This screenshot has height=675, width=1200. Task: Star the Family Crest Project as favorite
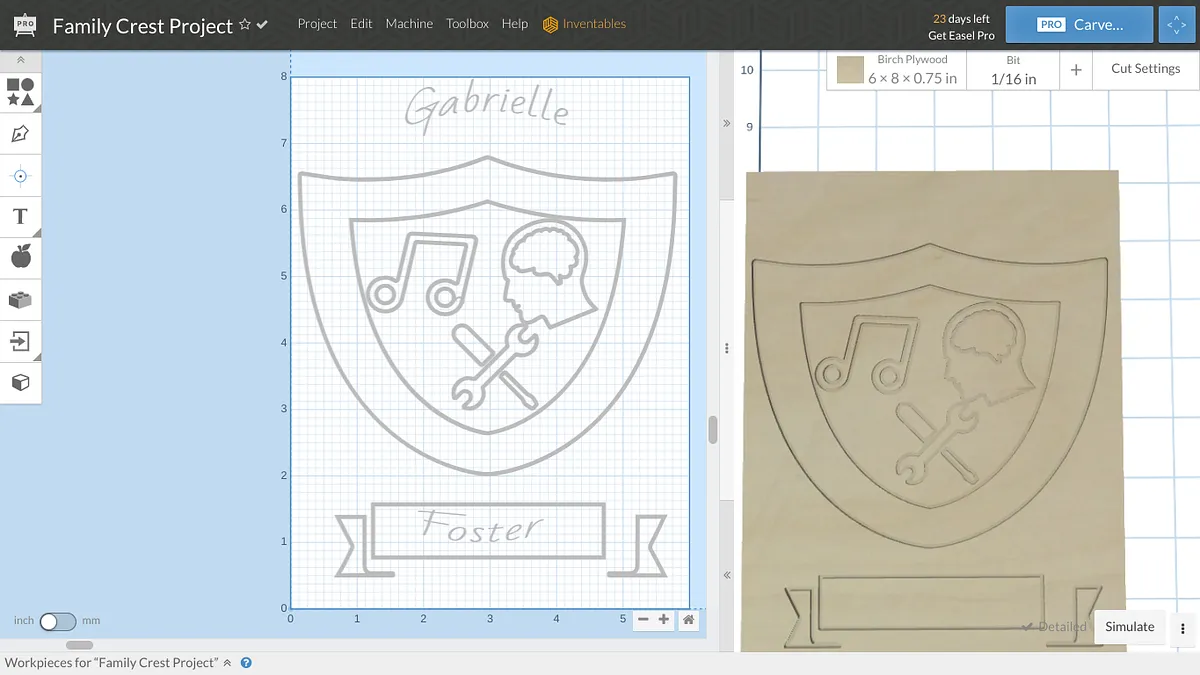click(x=245, y=25)
